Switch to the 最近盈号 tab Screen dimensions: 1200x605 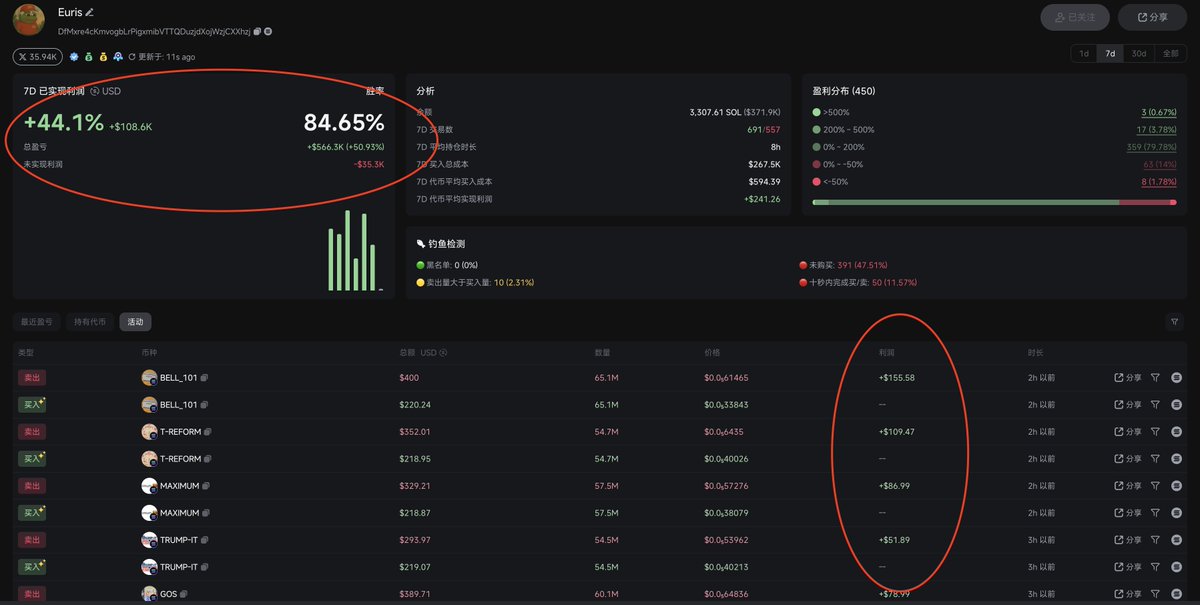pos(37,321)
